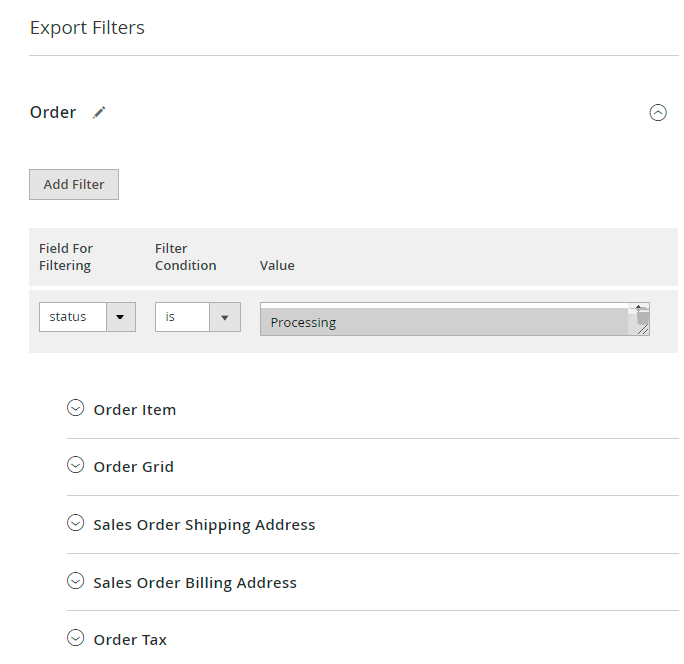The height and width of the screenshot is (664, 684).
Task: Click the Order Grid section title
Action: (x=133, y=466)
